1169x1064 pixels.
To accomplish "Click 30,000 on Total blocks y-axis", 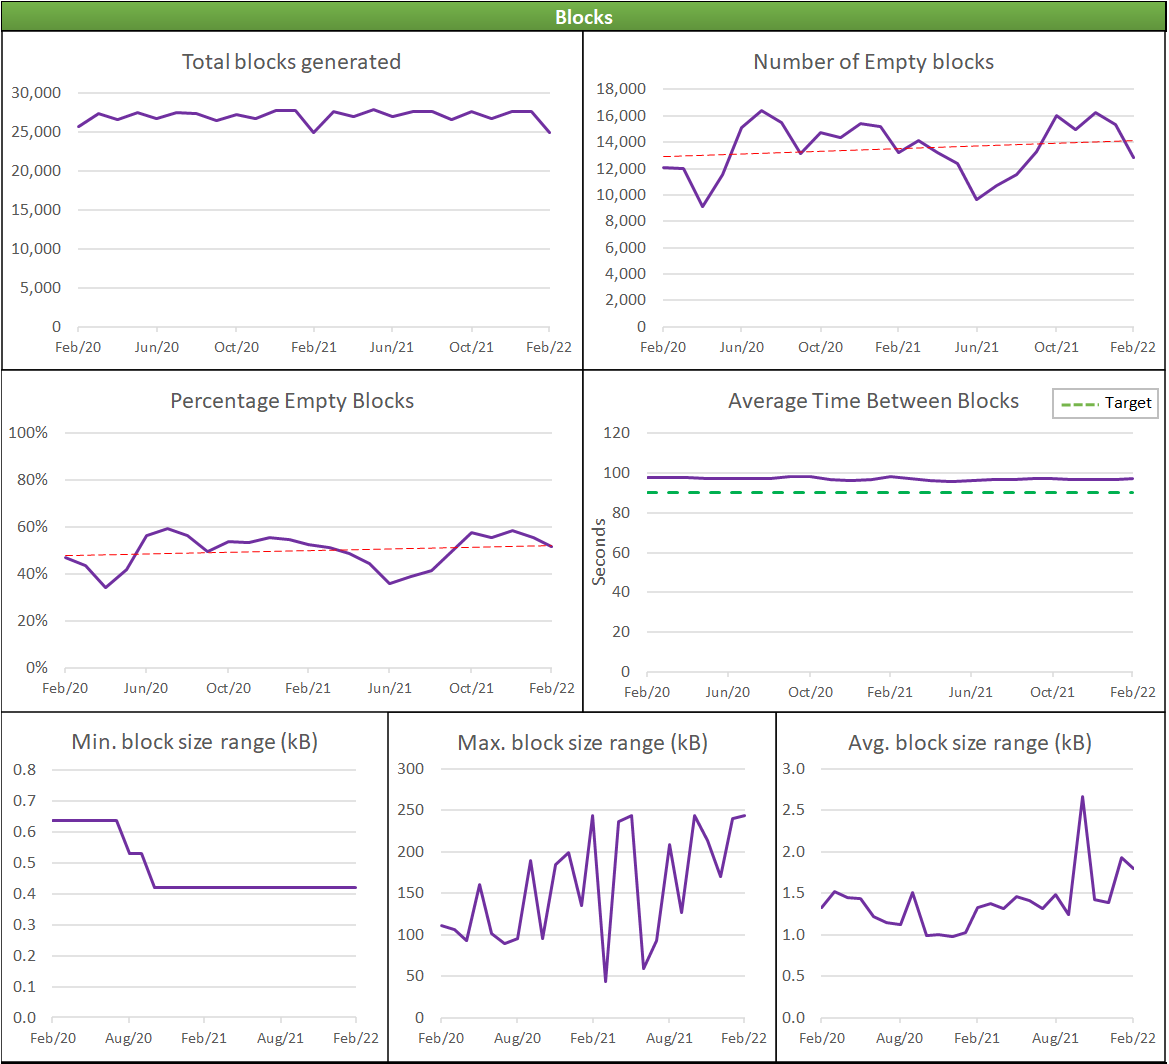I will [x=36, y=93].
